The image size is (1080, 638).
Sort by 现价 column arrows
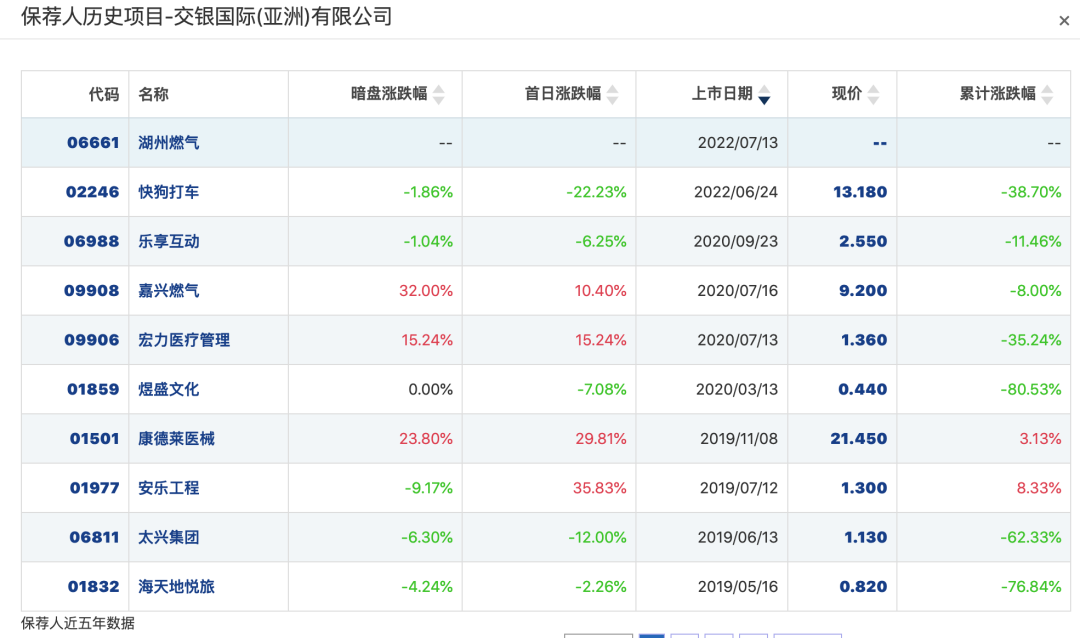pyautogui.click(x=873, y=94)
